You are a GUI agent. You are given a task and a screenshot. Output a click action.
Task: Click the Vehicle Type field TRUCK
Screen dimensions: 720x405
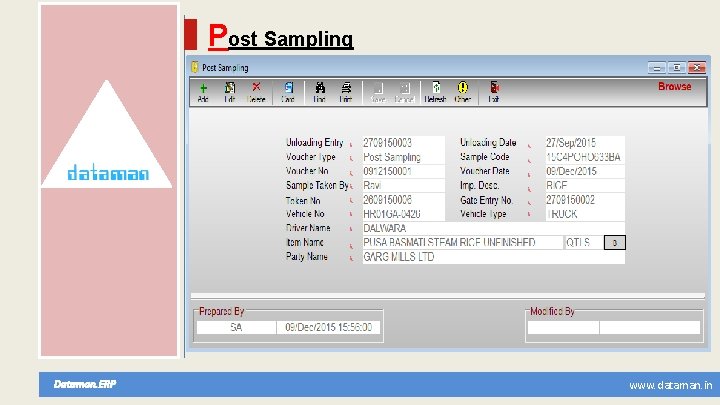pos(585,214)
